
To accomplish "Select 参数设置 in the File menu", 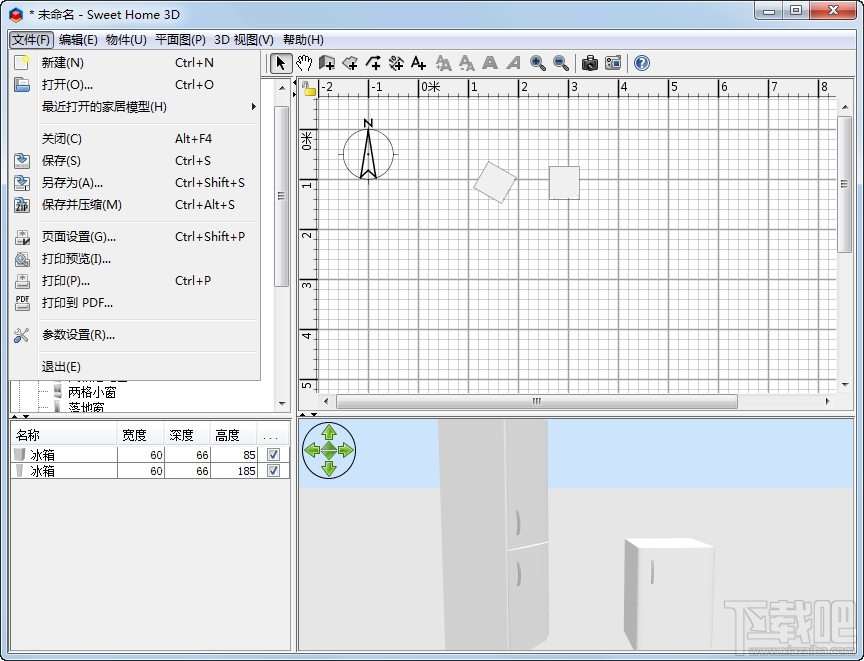I will tap(80, 337).
